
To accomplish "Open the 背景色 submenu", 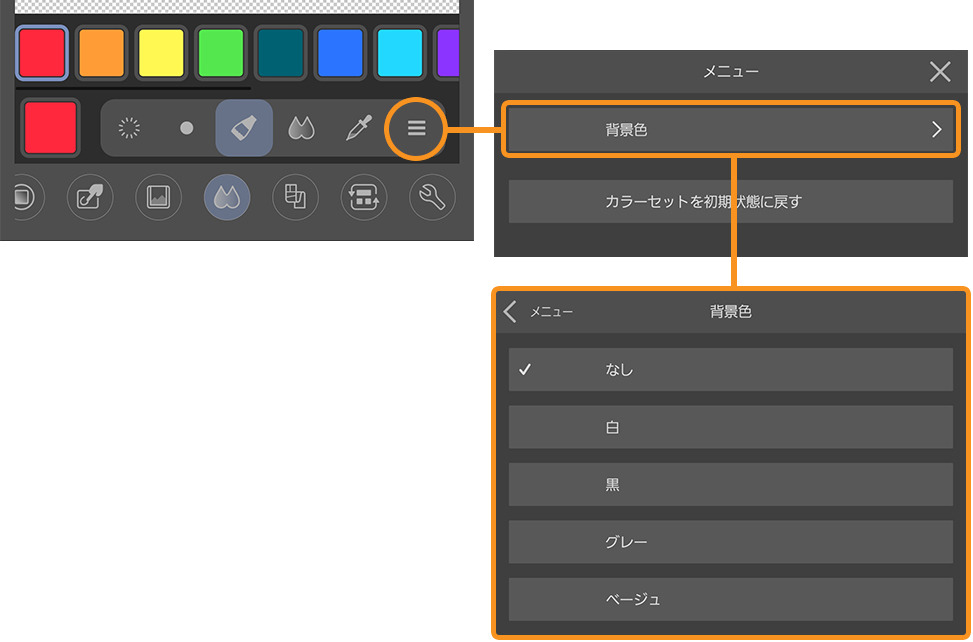I will click(730, 130).
